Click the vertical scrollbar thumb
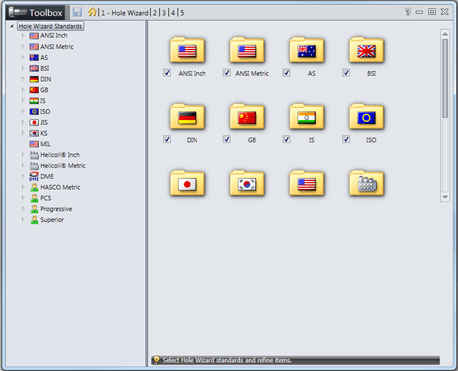Image resolution: width=458 pixels, height=371 pixels. (445, 78)
